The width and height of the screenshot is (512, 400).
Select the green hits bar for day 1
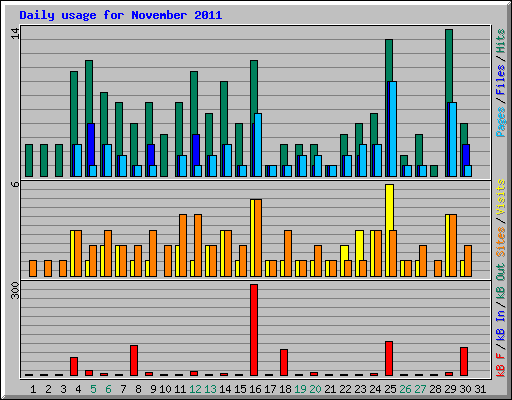(29, 160)
